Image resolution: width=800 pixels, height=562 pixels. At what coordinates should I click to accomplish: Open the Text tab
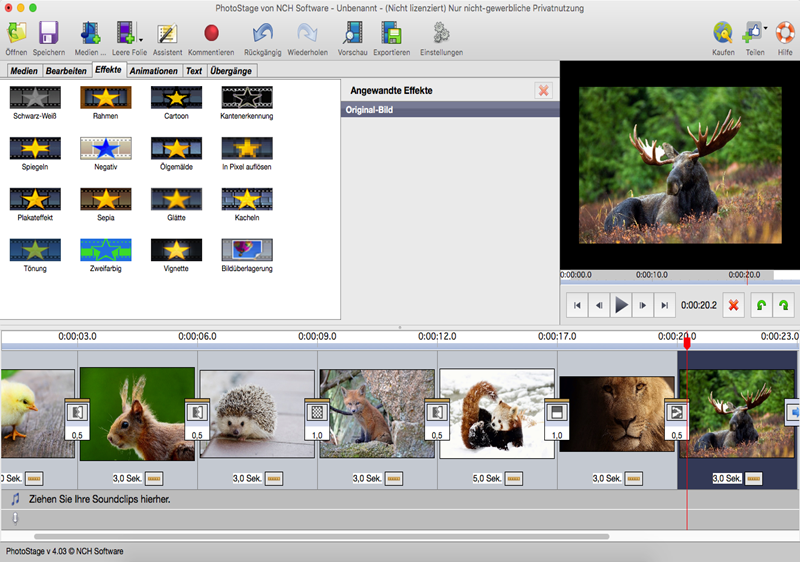(194, 71)
